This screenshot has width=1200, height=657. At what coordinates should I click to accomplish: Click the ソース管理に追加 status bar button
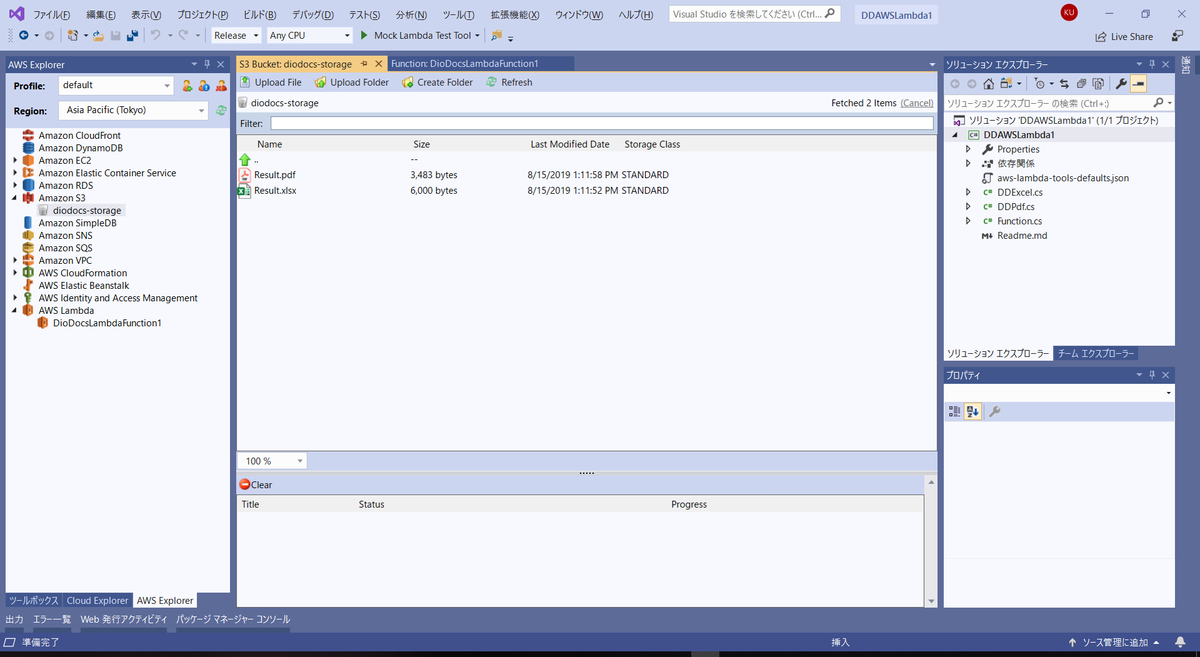1112,642
